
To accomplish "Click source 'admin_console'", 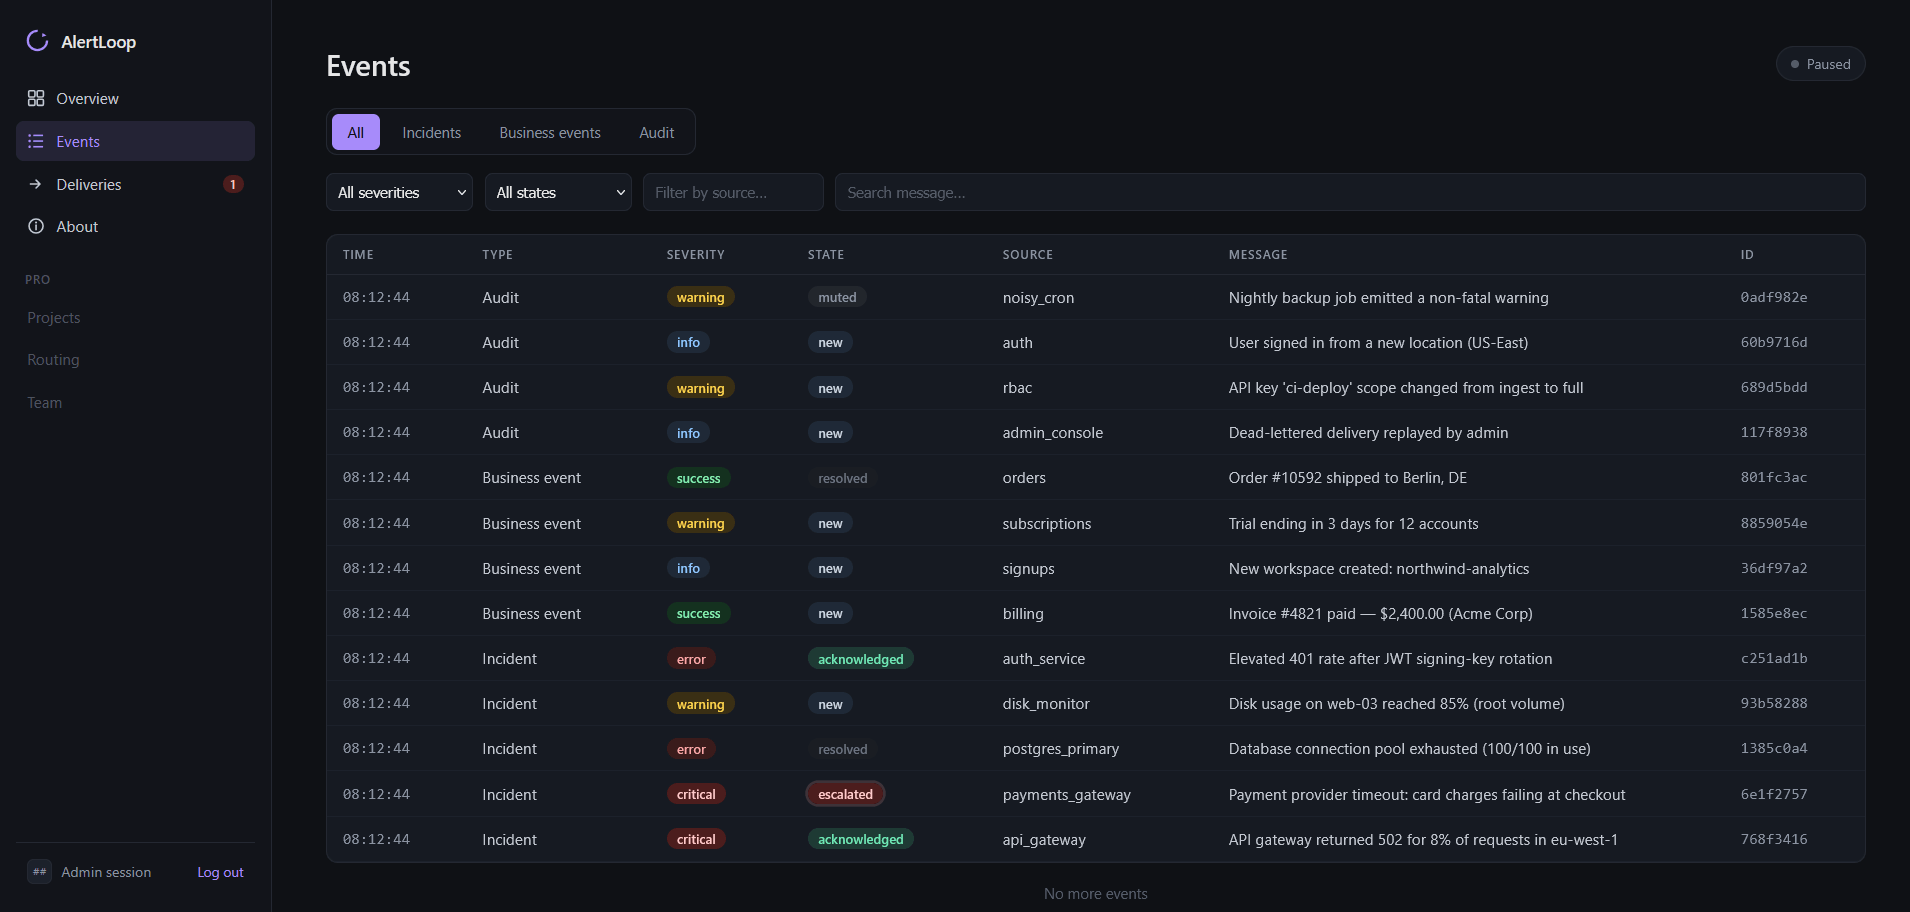I will (1053, 433).
